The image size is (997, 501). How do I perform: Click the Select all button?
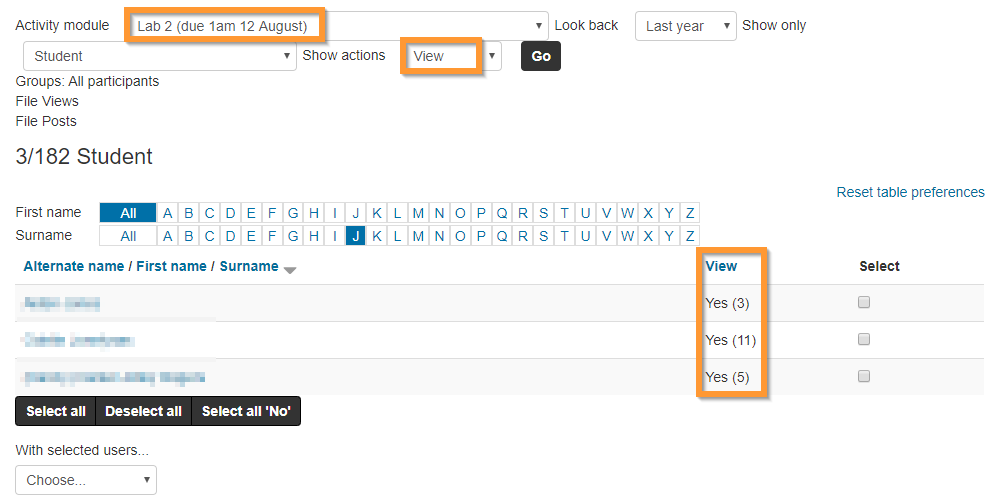coord(56,411)
